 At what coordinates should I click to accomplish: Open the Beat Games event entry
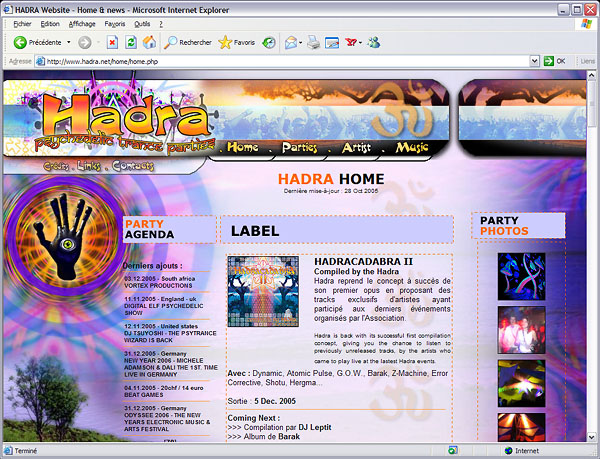click(164, 391)
